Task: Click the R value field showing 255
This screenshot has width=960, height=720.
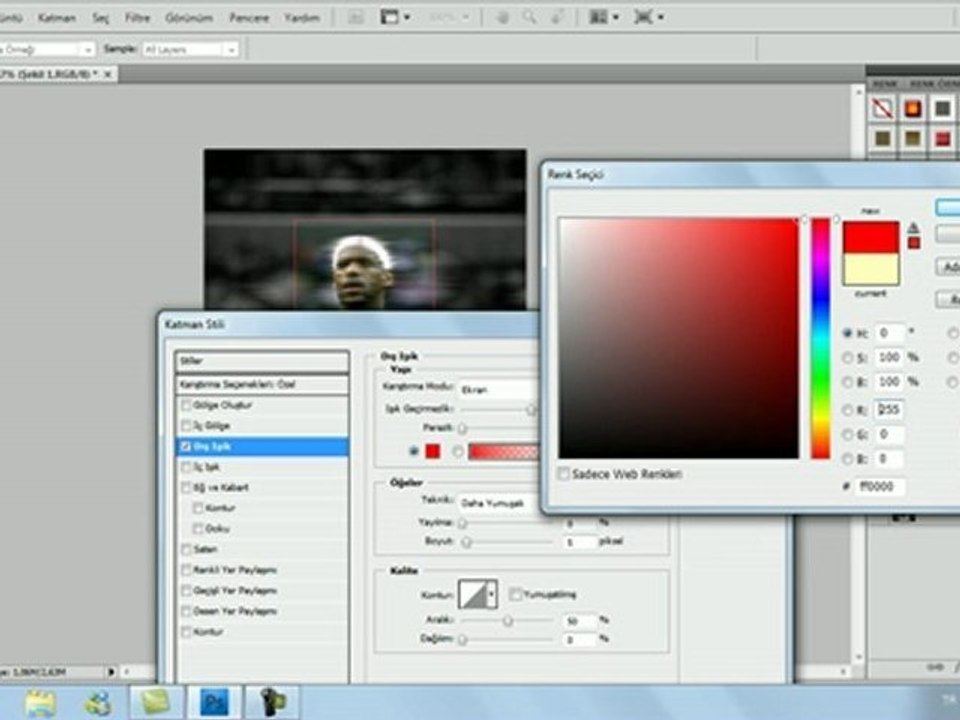Action: pyautogui.click(x=890, y=409)
